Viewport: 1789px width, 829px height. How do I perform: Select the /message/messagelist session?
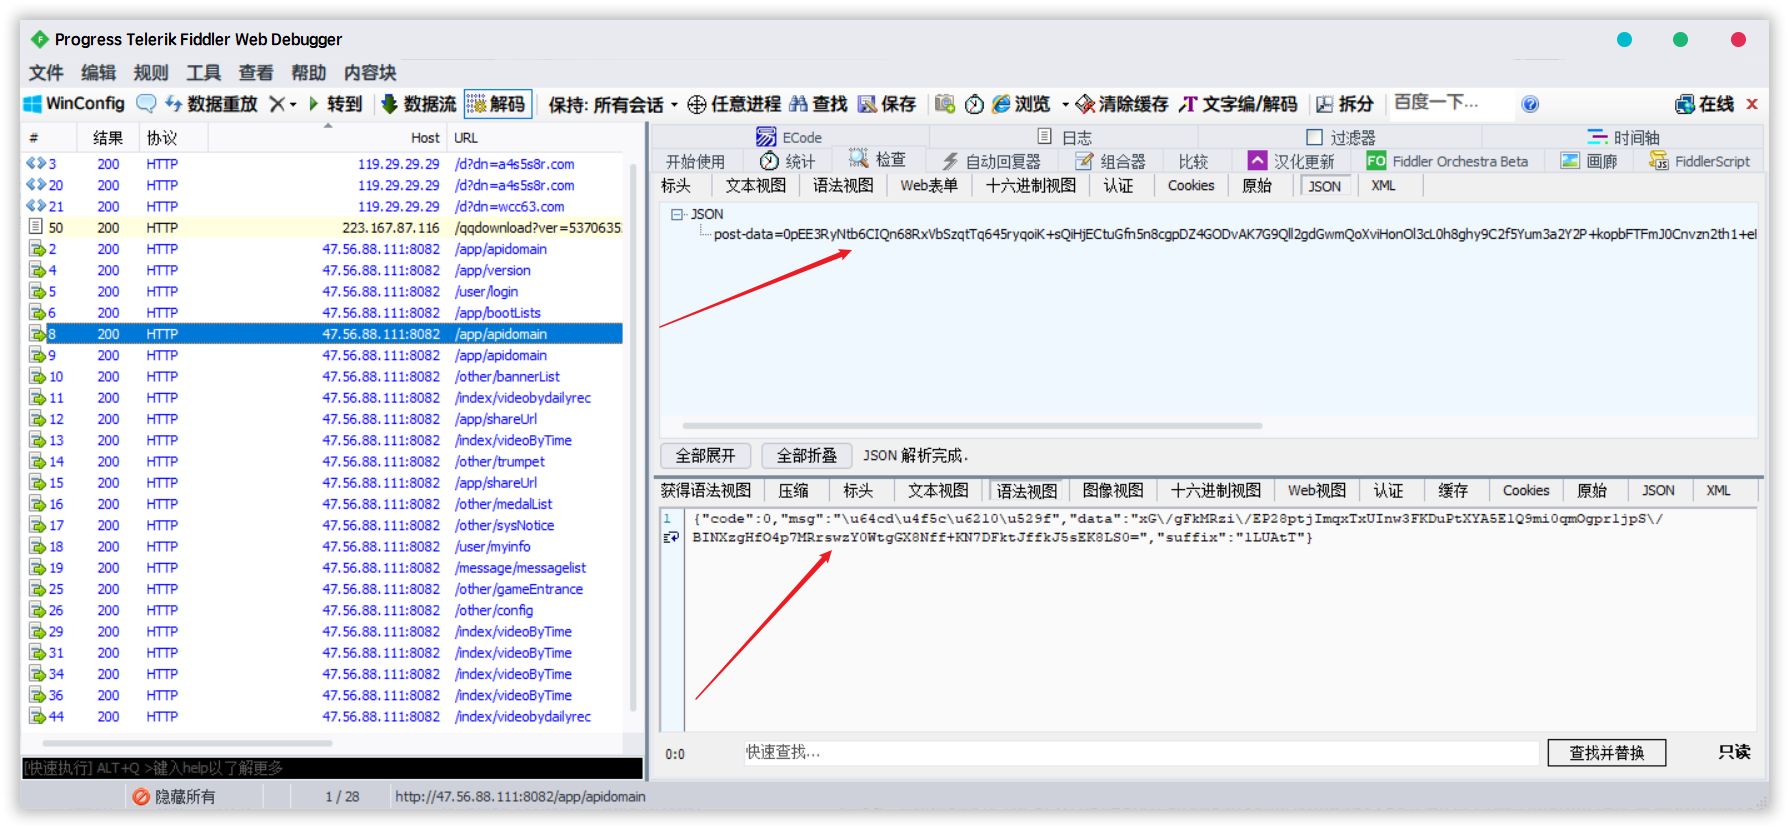click(x=324, y=568)
